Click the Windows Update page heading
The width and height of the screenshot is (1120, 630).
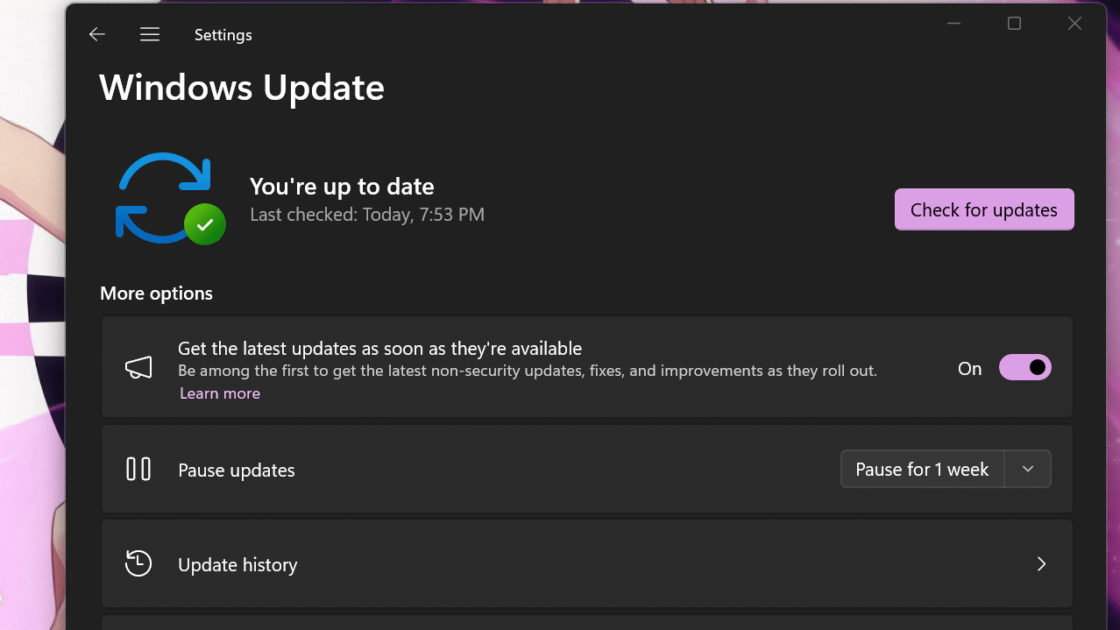[242, 88]
